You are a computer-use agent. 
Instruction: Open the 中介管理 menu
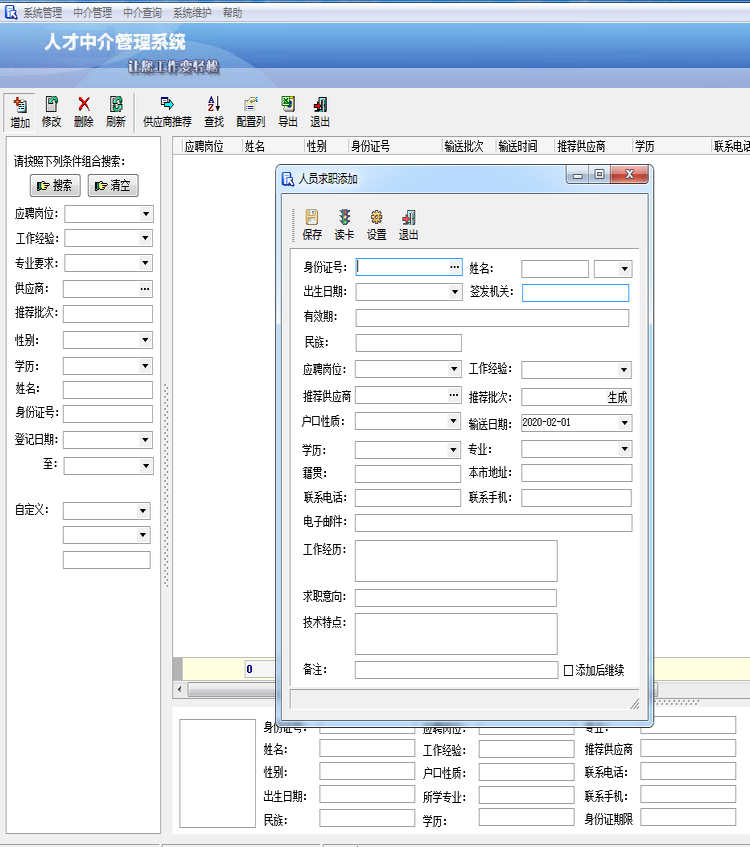pyautogui.click(x=92, y=12)
